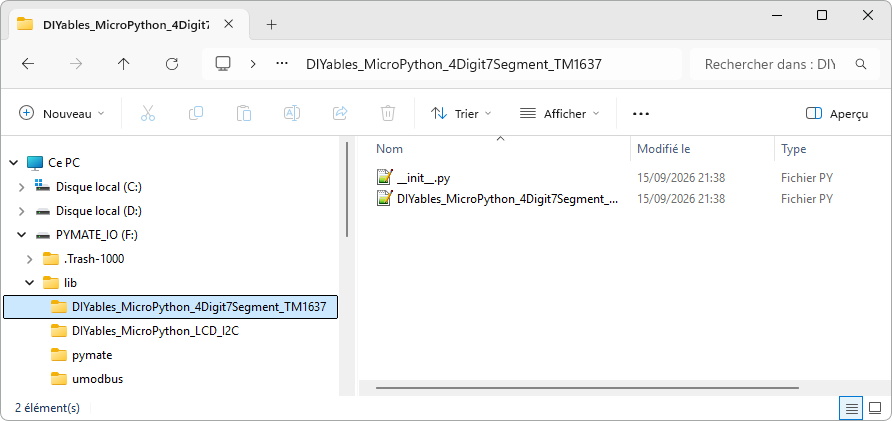This screenshot has width=892, height=421.
Task: Click the modified date of __init__.py
Action: coord(681,178)
